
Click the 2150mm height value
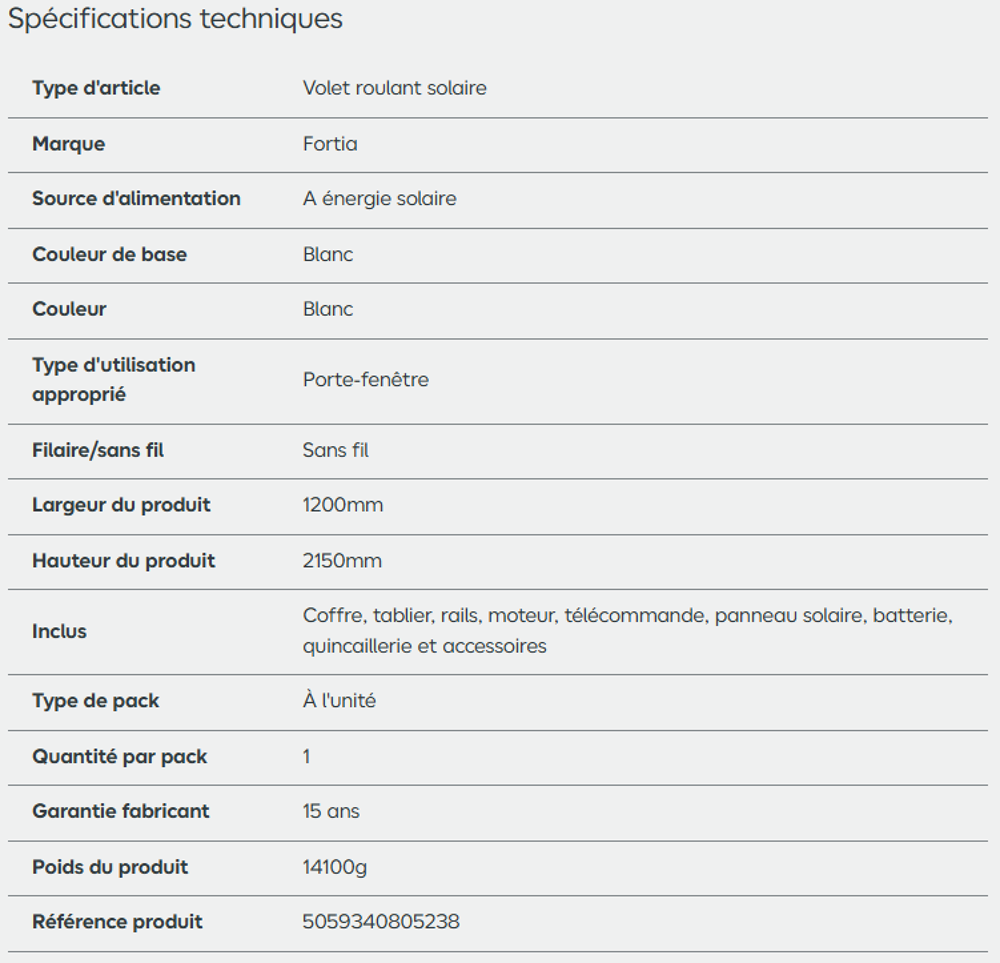pos(342,561)
